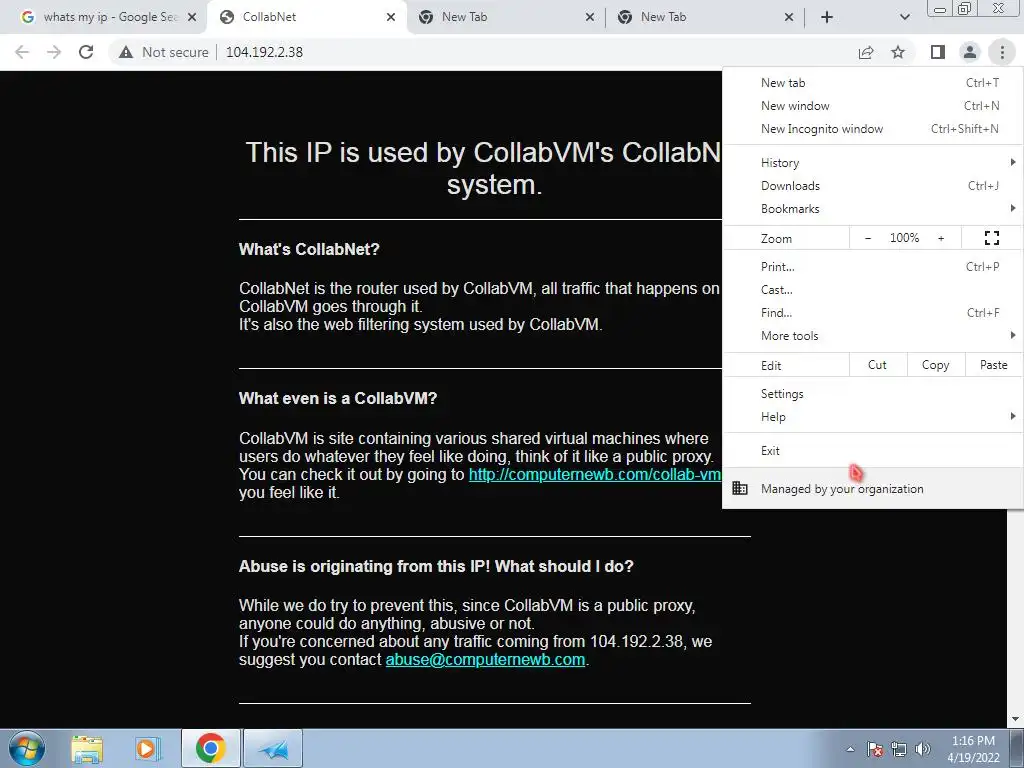Screen dimensions: 1024x768
Task: Open Windows Media Player from taskbar
Action: click(x=146, y=748)
